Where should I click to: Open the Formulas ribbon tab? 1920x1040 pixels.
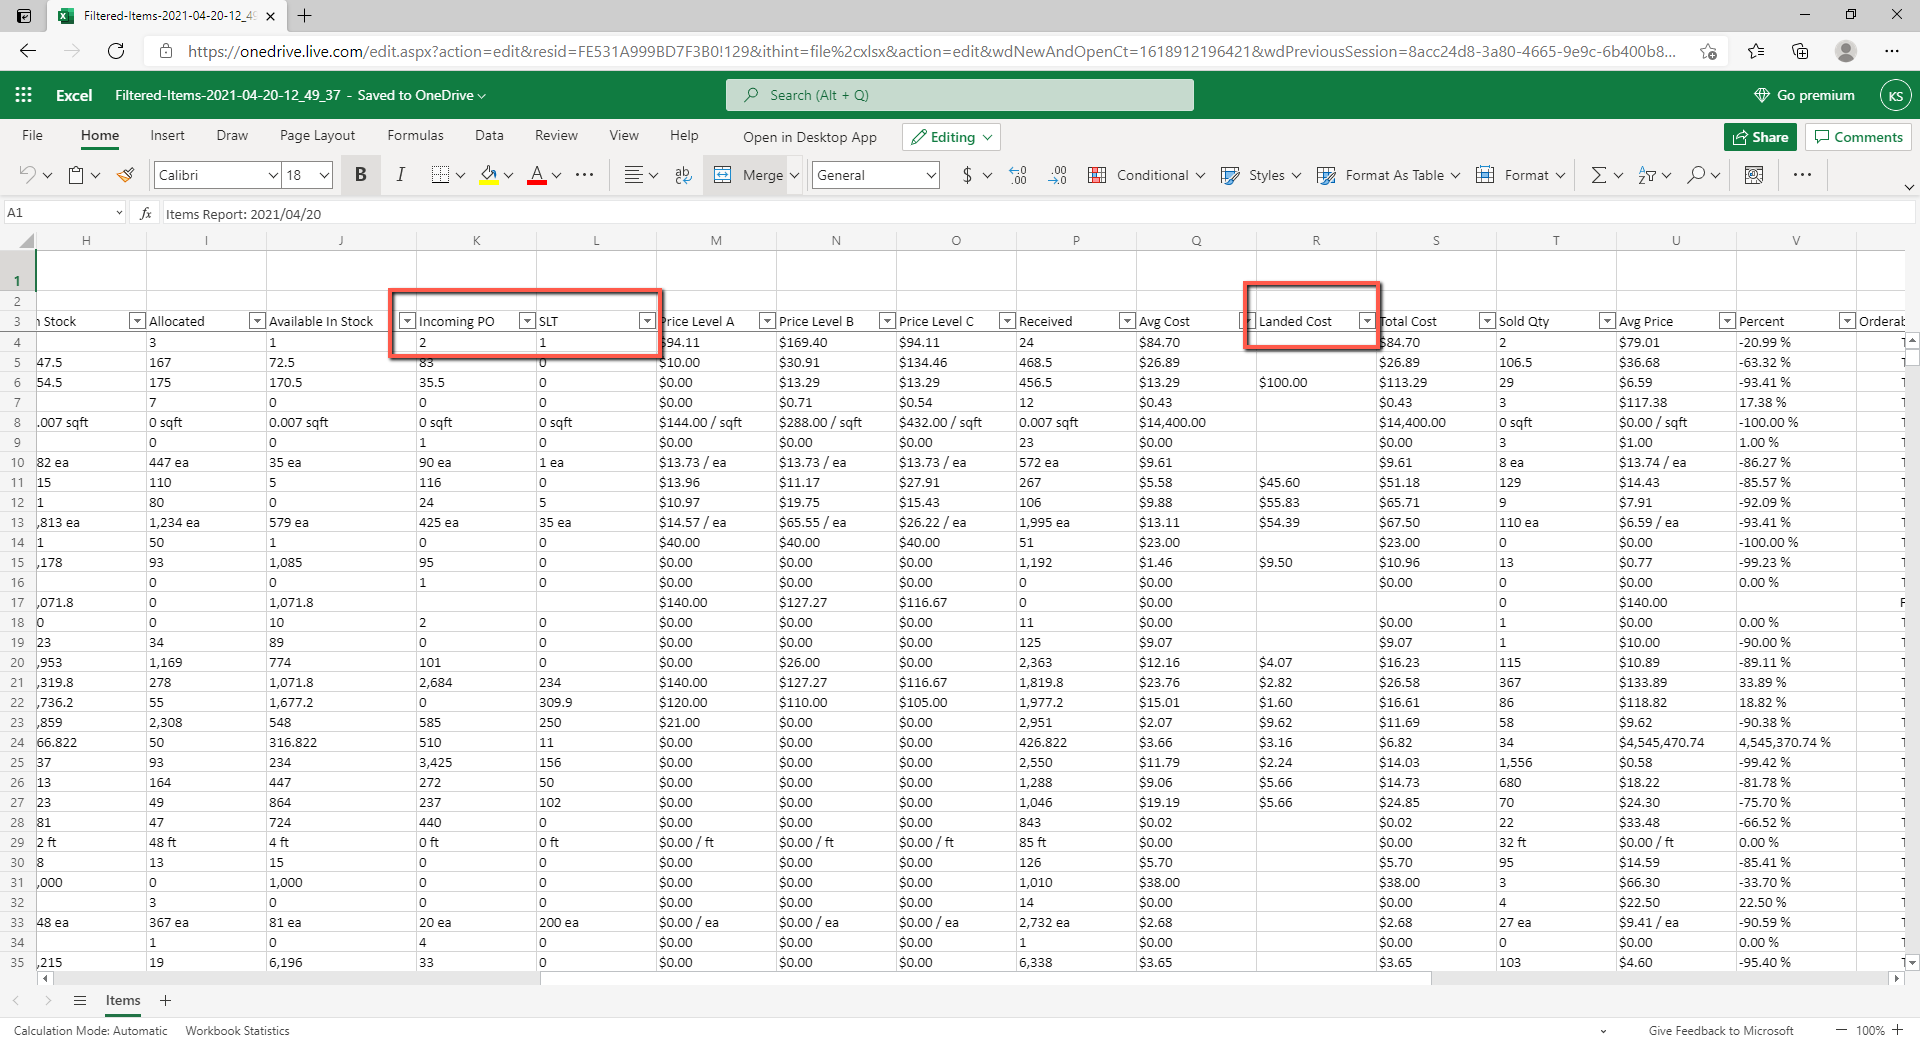(415, 136)
